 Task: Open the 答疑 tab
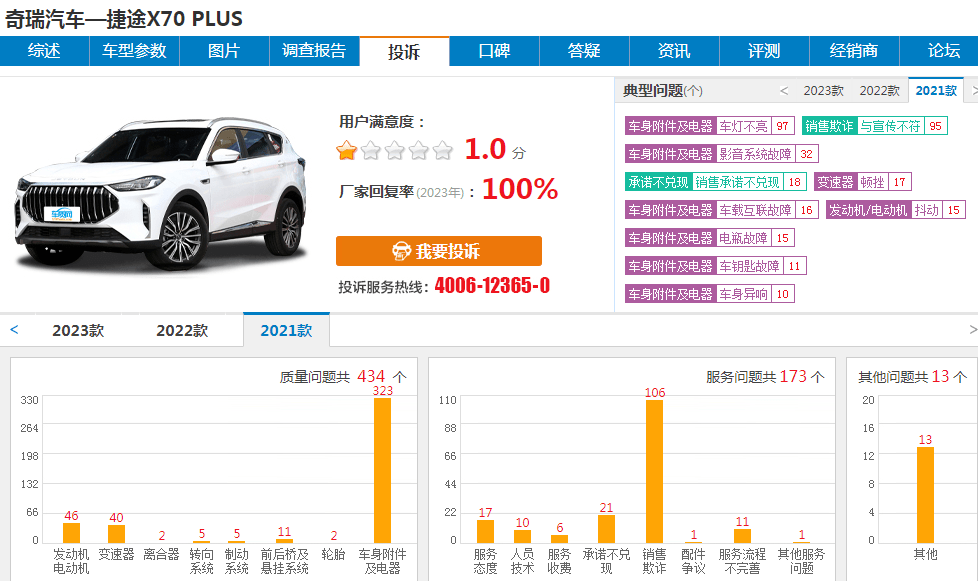(x=584, y=51)
